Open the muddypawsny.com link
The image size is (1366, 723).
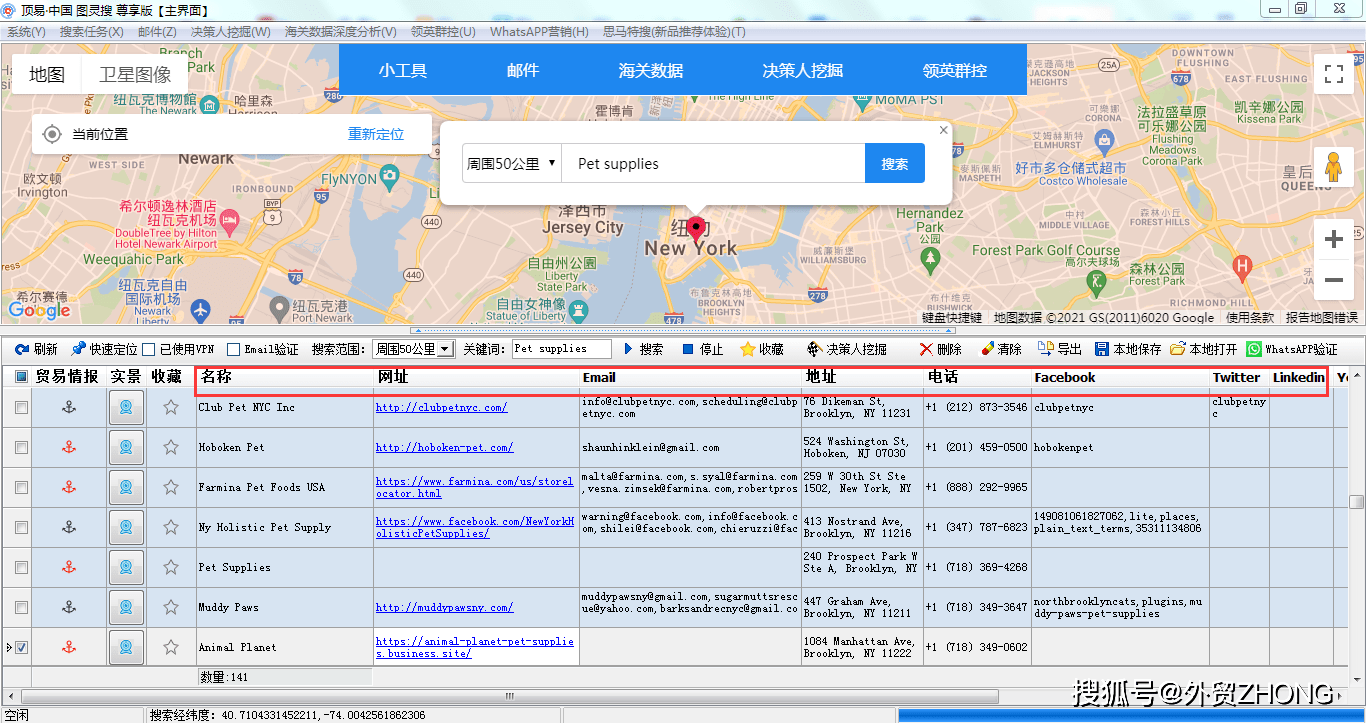coord(444,607)
